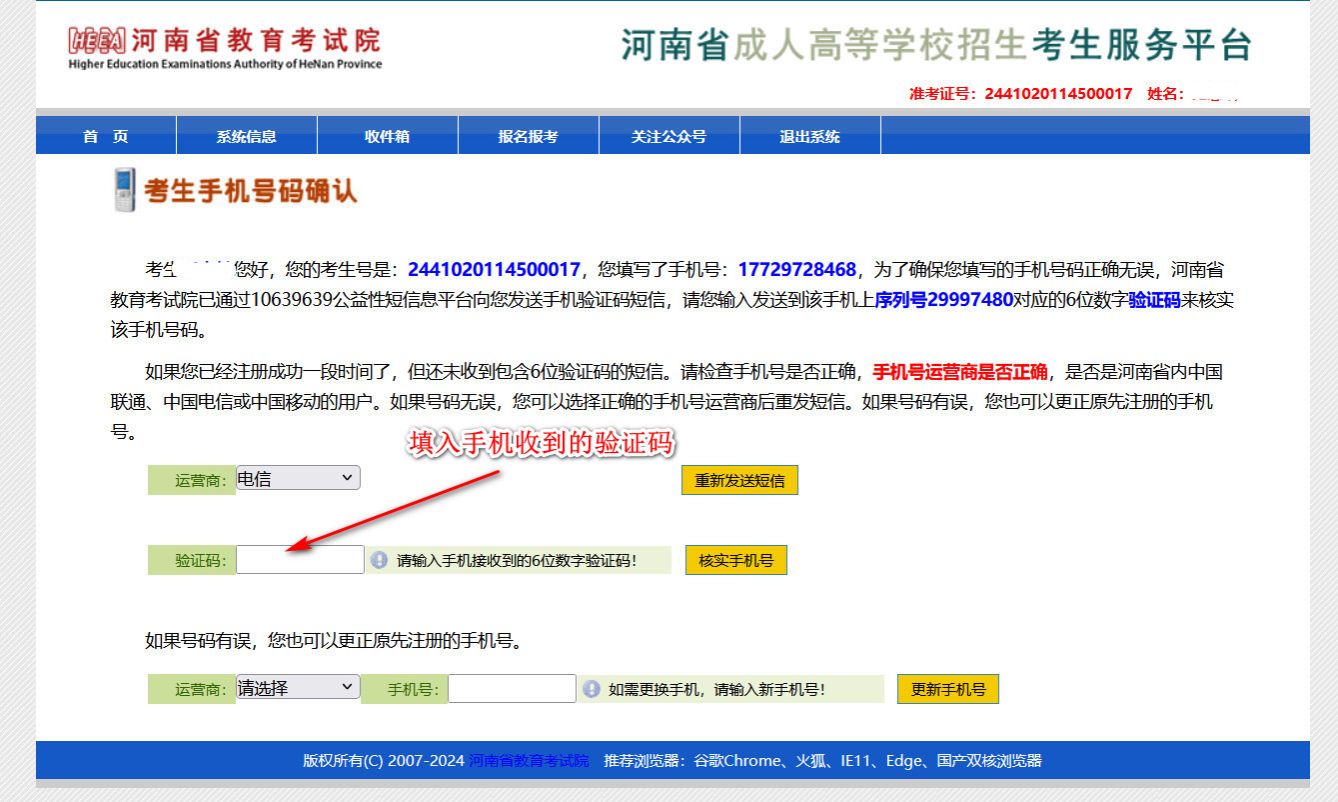Click info icon beside new phone number hint
Viewport: 1338px width, 802px height.
(x=591, y=689)
